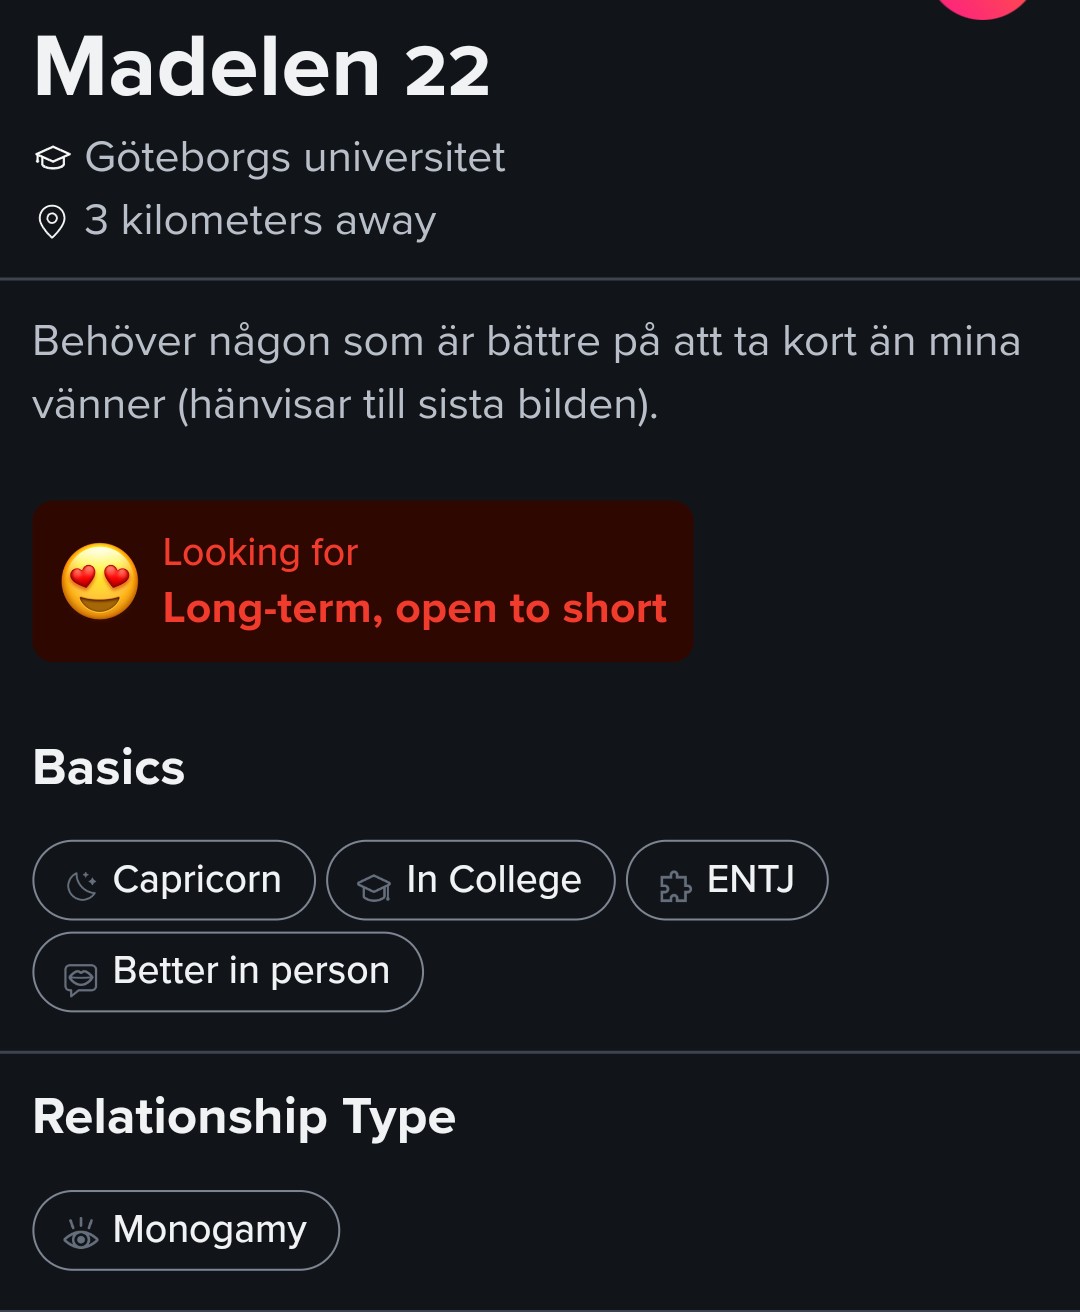1080x1312 pixels.
Task: Tap the puzzle piece icon beside ENTJ
Action: pos(675,885)
